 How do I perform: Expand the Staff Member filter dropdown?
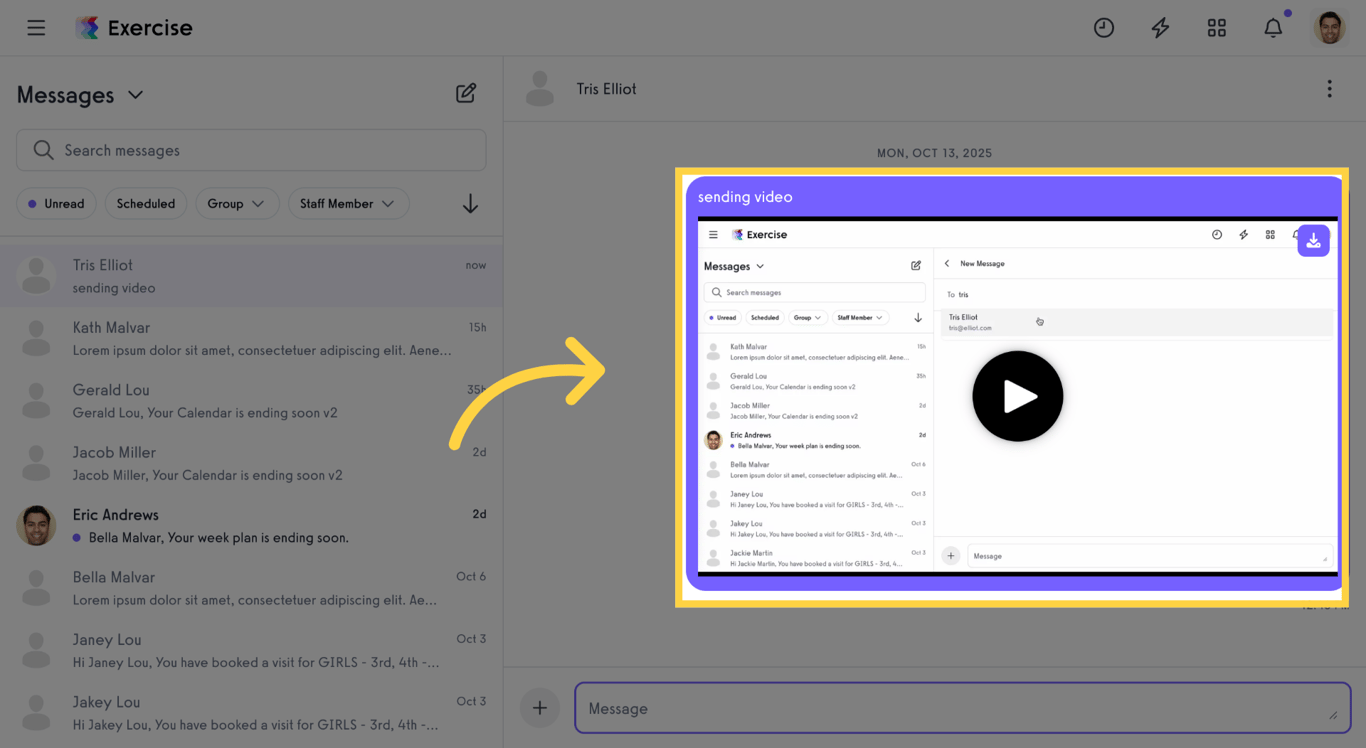point(348,204)
